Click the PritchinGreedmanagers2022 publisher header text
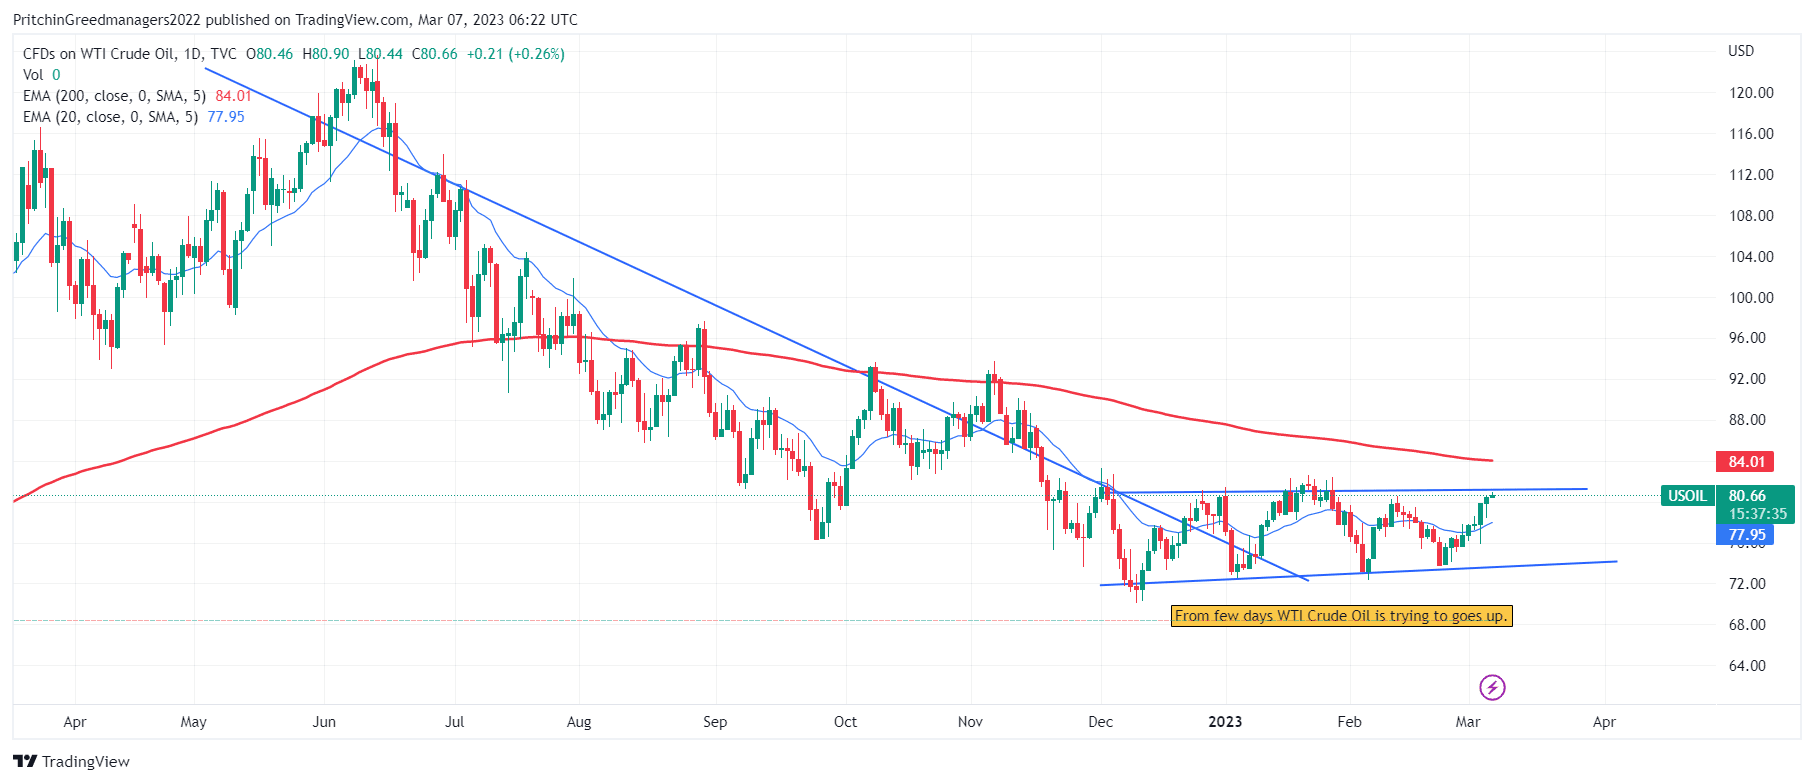Image resolution: width=1814 pixels, height=783 pixels. coord(107,20)
